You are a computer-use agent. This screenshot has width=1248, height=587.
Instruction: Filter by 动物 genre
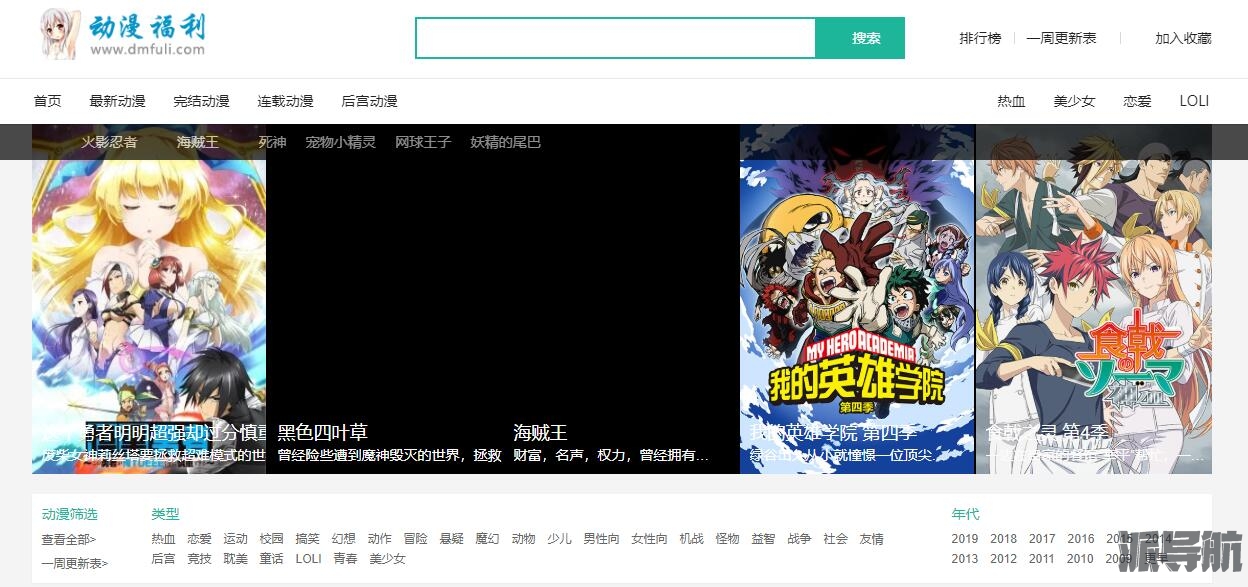coord(523,539)
